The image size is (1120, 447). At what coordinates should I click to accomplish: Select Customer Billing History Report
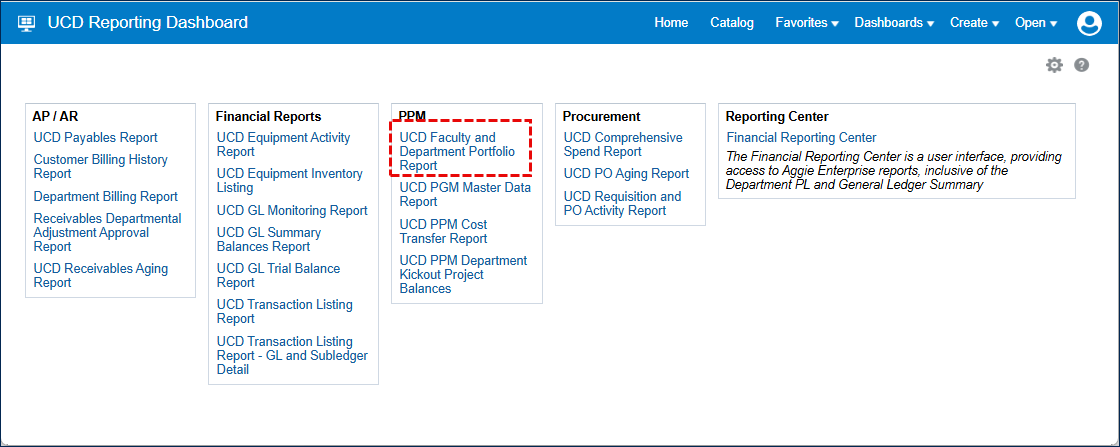click(100, 166)
